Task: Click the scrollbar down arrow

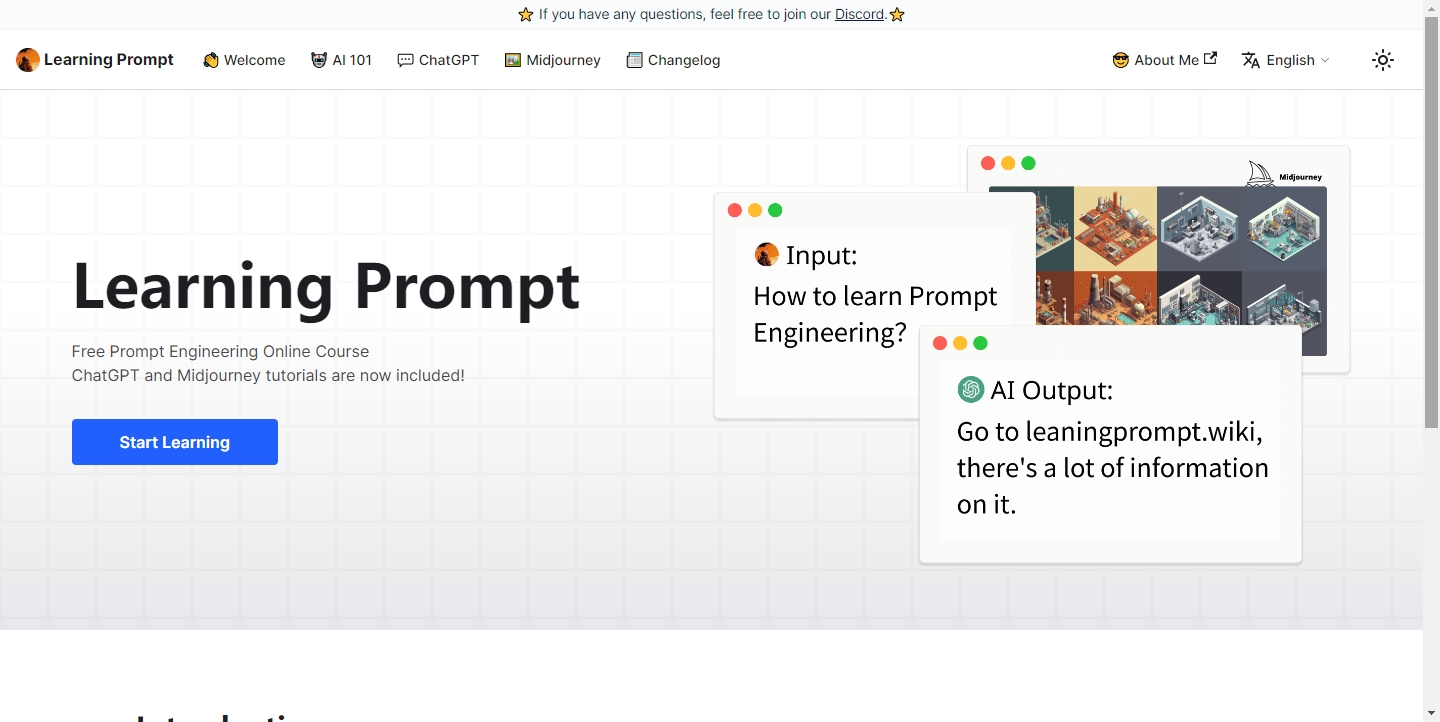Action: [x=1431, y=714]
